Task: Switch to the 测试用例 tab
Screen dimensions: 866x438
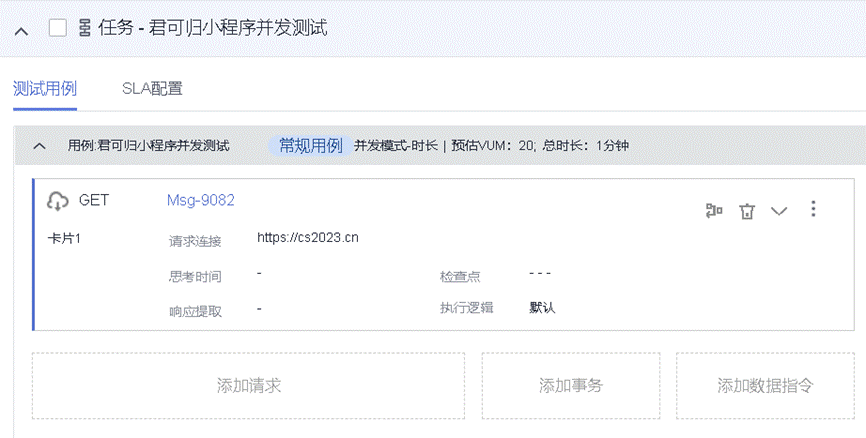Action: [45, 88]
